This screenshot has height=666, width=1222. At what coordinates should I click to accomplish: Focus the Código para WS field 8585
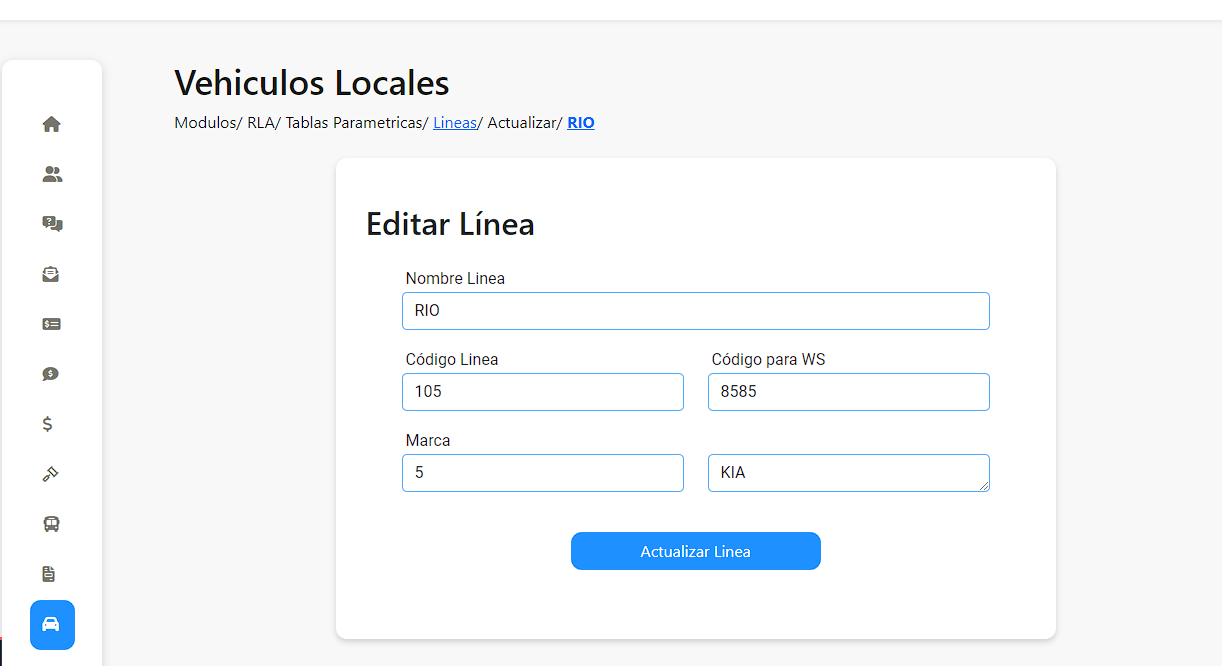click(849, 392)
